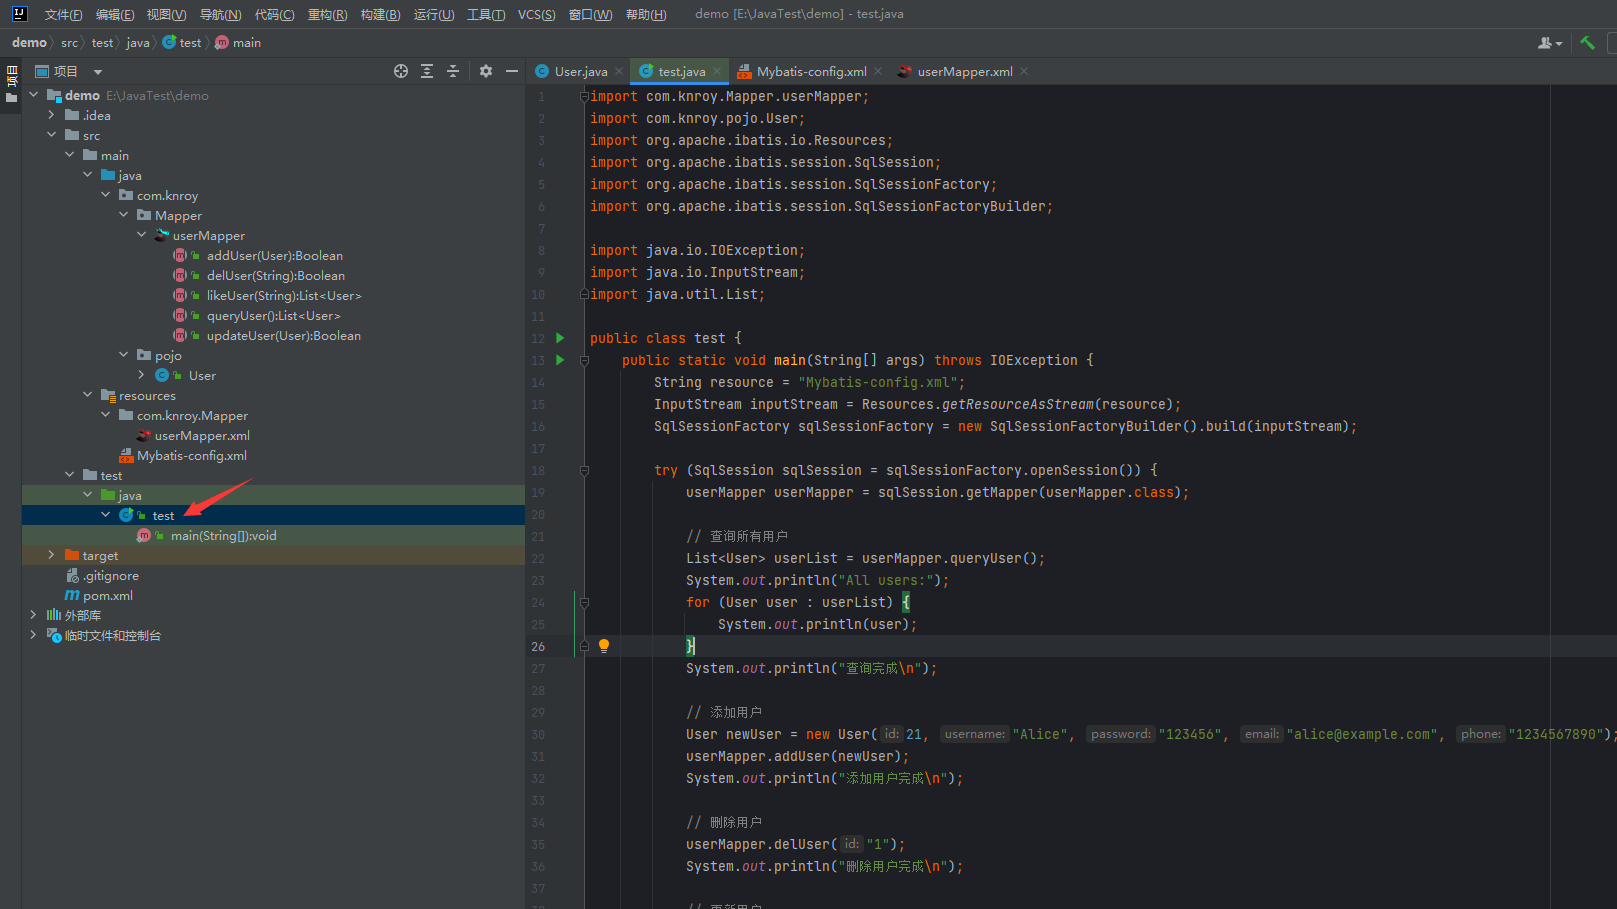Click the main breadcrumb in navigation bar

click(246, 43)
